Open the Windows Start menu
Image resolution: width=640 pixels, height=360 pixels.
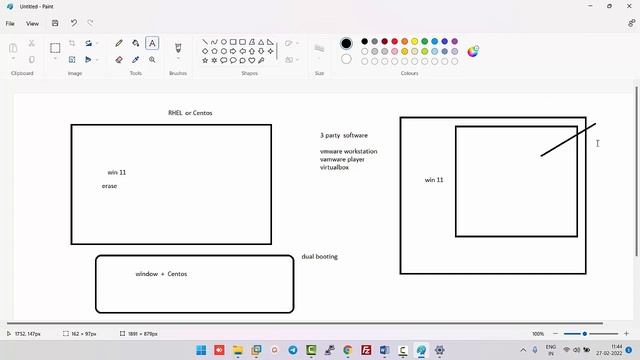pyautogui.click(x=201, y=350)
